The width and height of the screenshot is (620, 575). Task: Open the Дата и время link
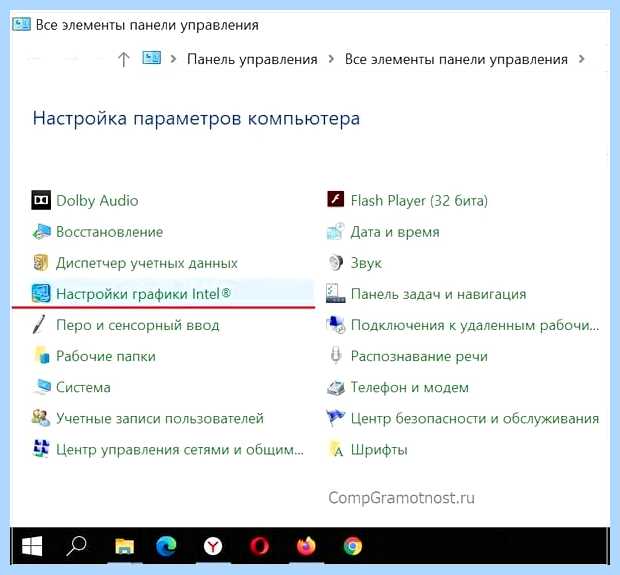(x=395, y=232)
